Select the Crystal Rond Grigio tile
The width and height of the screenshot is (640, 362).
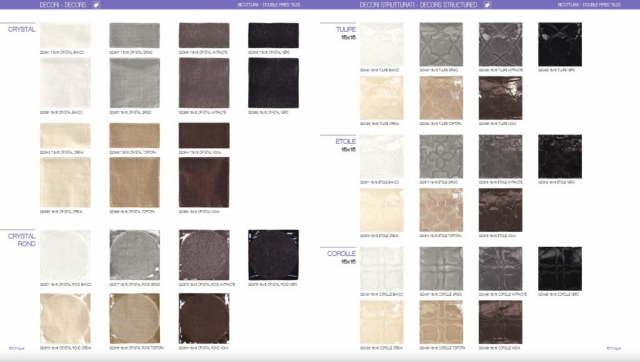[x=135, y=255]
